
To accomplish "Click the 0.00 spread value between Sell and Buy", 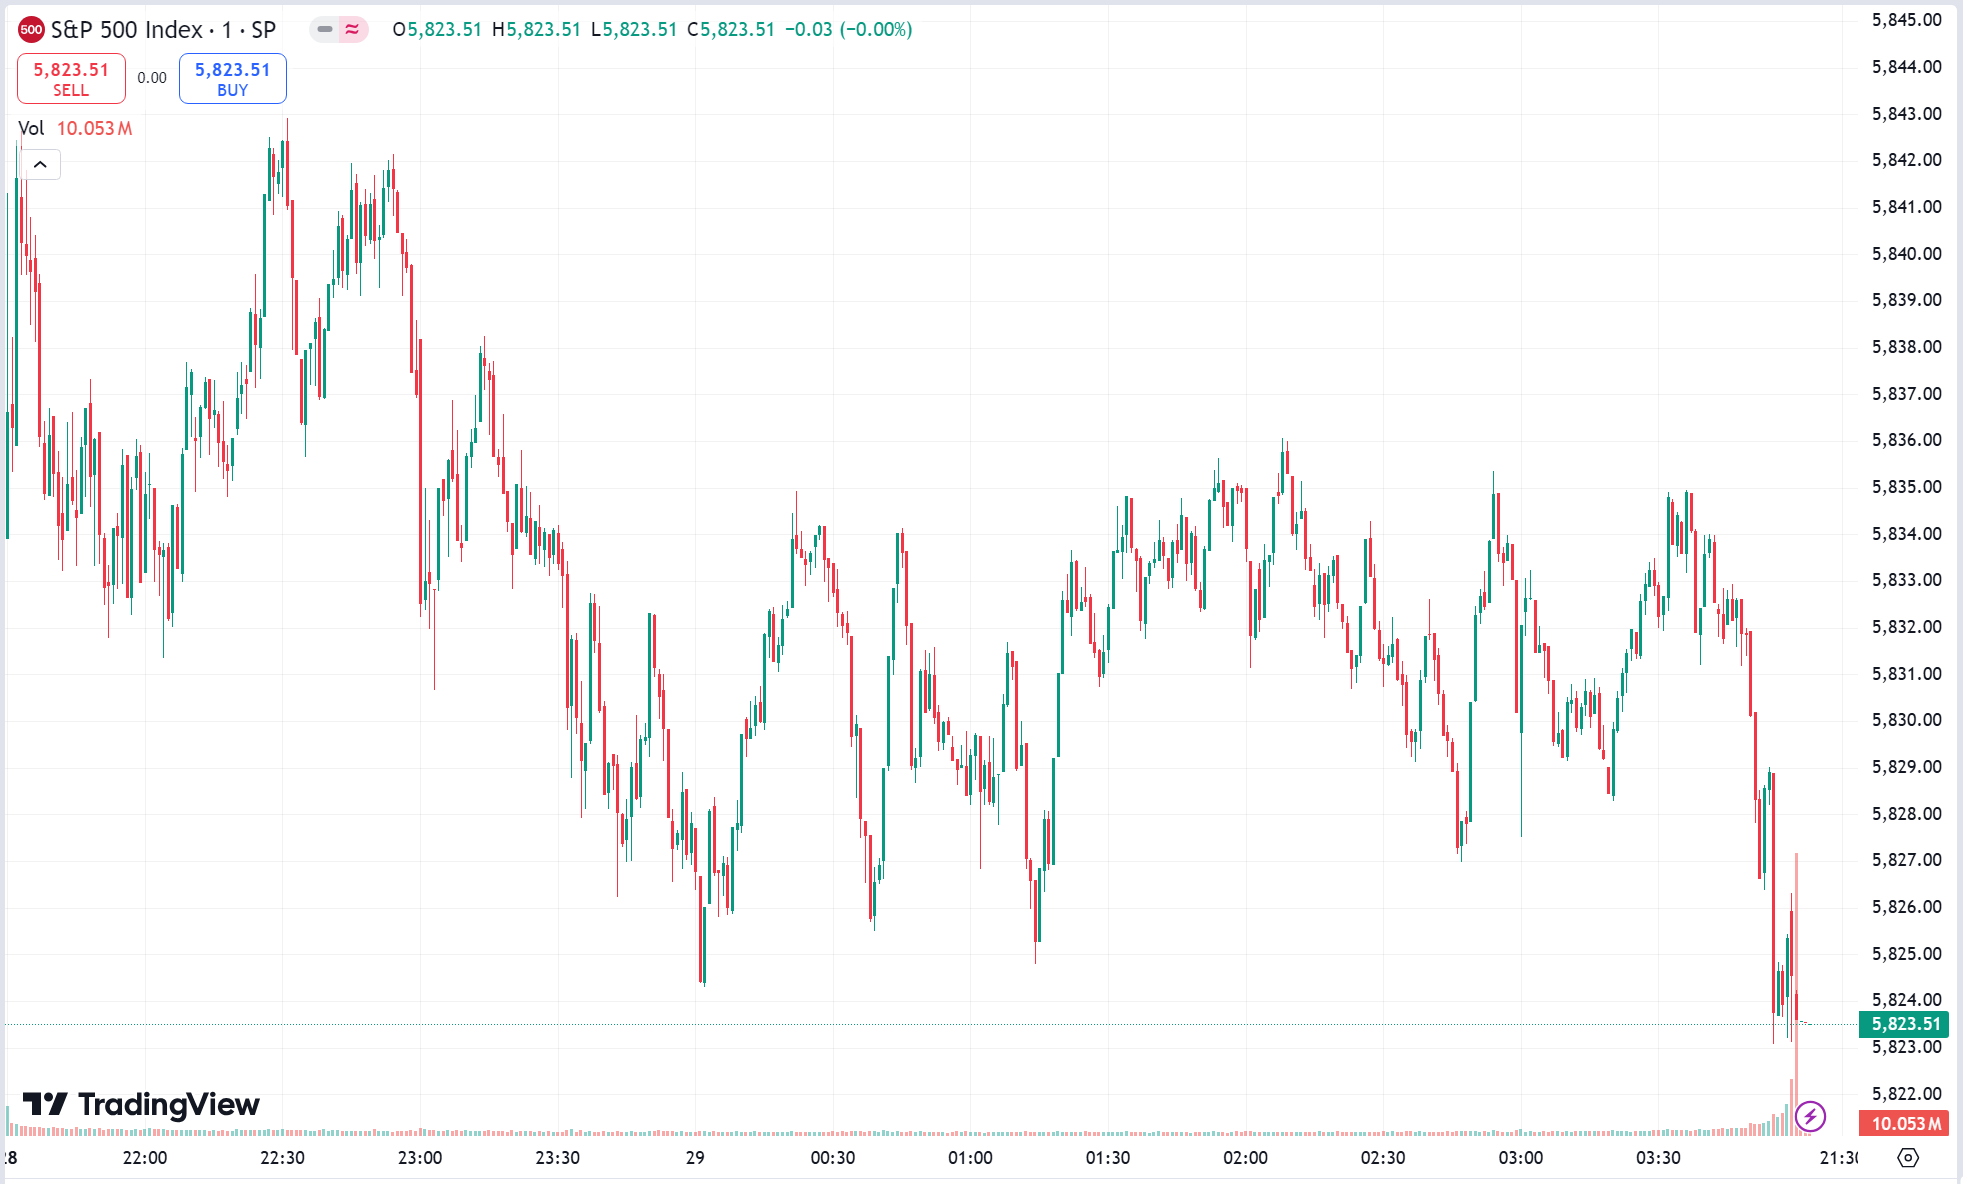I will point(152,78).
